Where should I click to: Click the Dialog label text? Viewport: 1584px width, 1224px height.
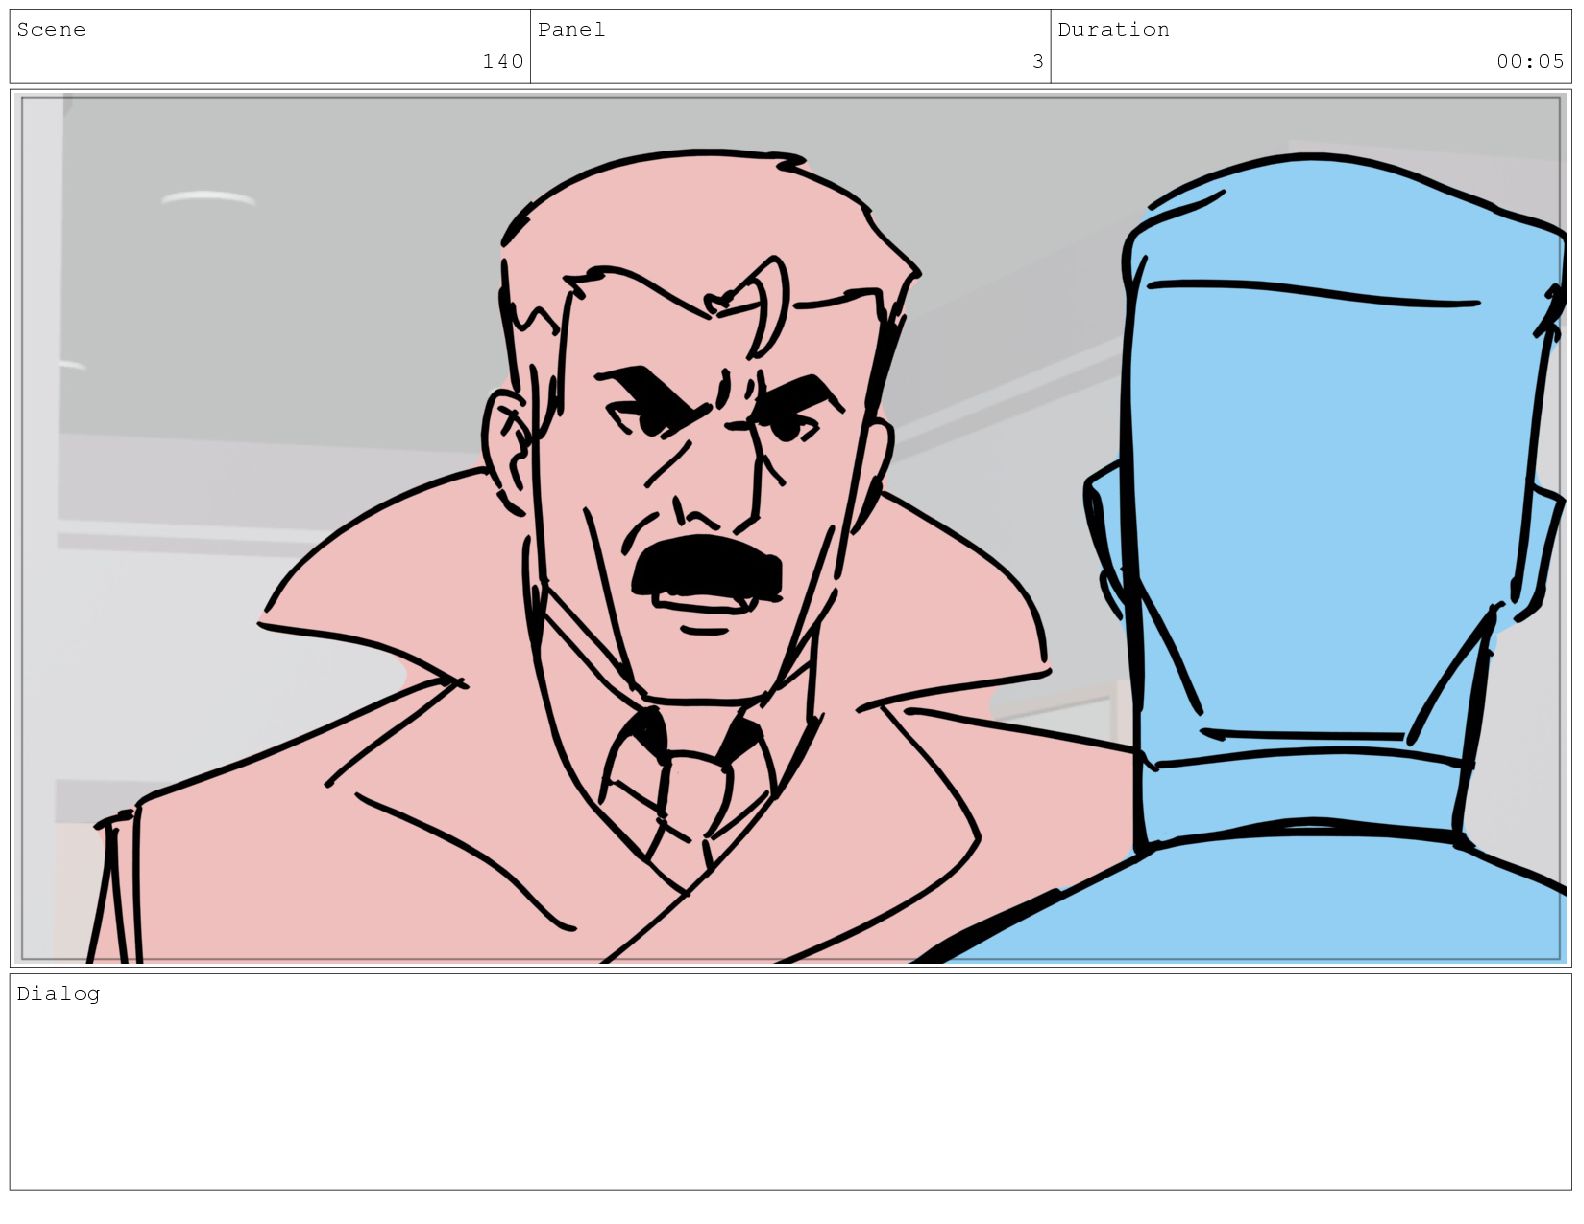58,994
